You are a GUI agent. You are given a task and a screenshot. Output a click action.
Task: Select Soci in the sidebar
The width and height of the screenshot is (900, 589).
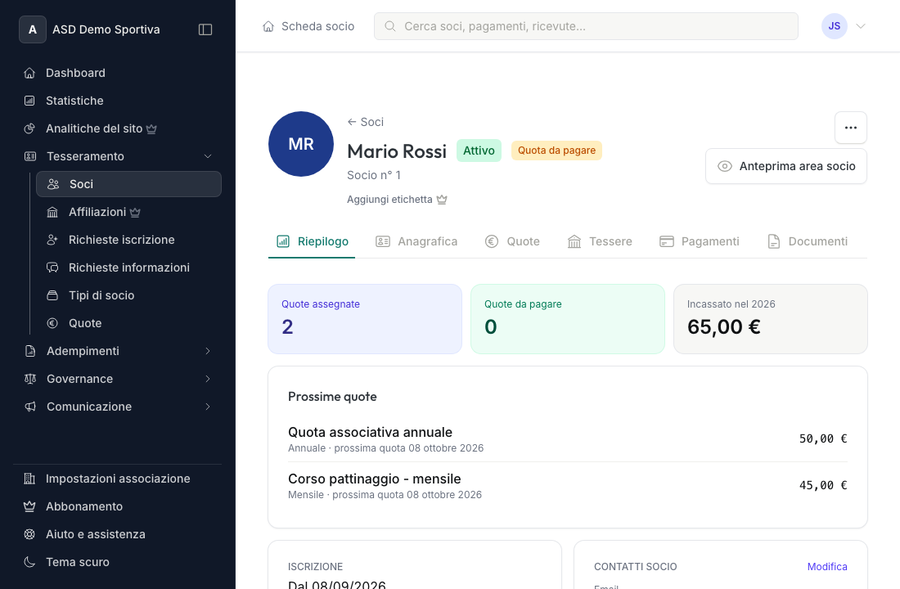pos(129,184)
